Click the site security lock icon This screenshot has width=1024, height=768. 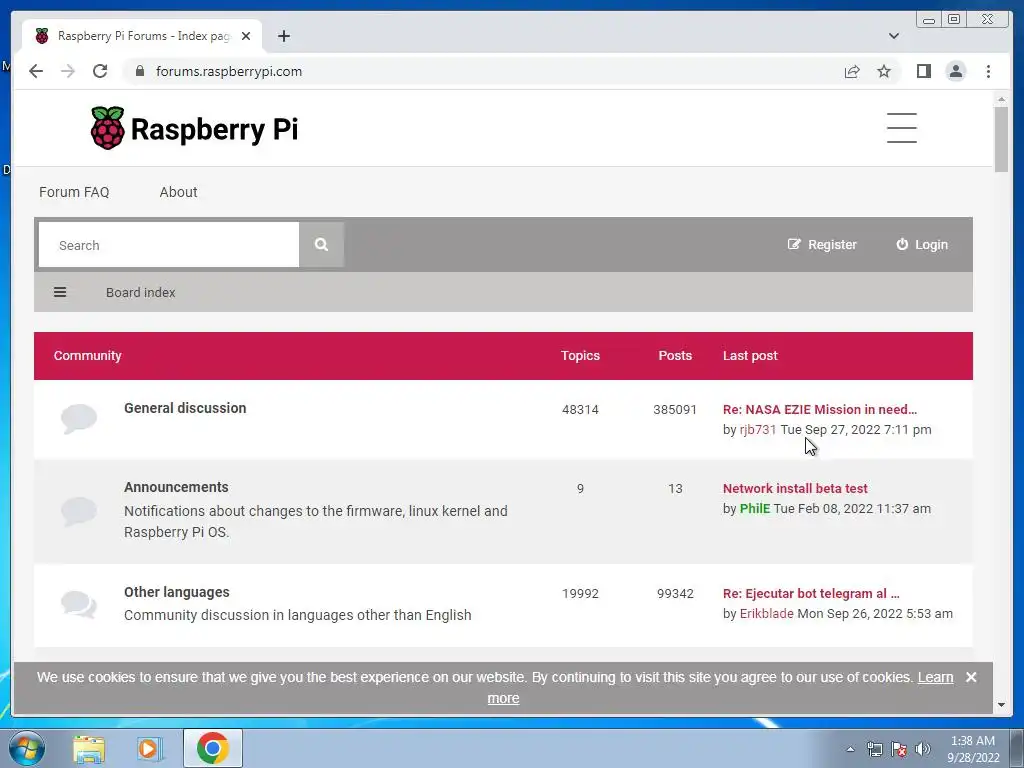(139, 71)
